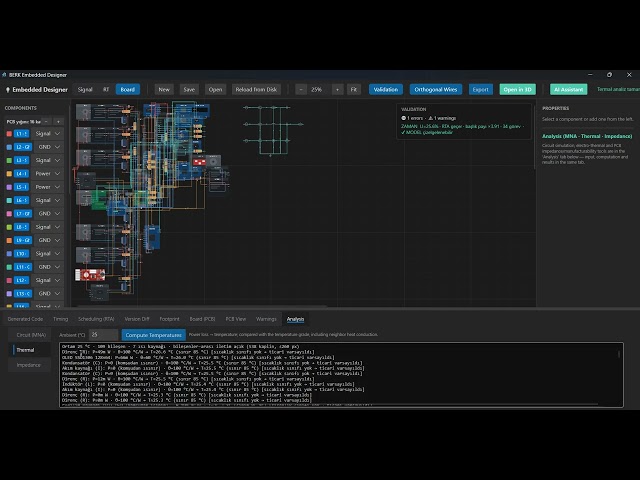Screen dimensions: 640x480
Task: Open the L3 layer type dropdown (Signal)
Action: [x=48, y=160]
